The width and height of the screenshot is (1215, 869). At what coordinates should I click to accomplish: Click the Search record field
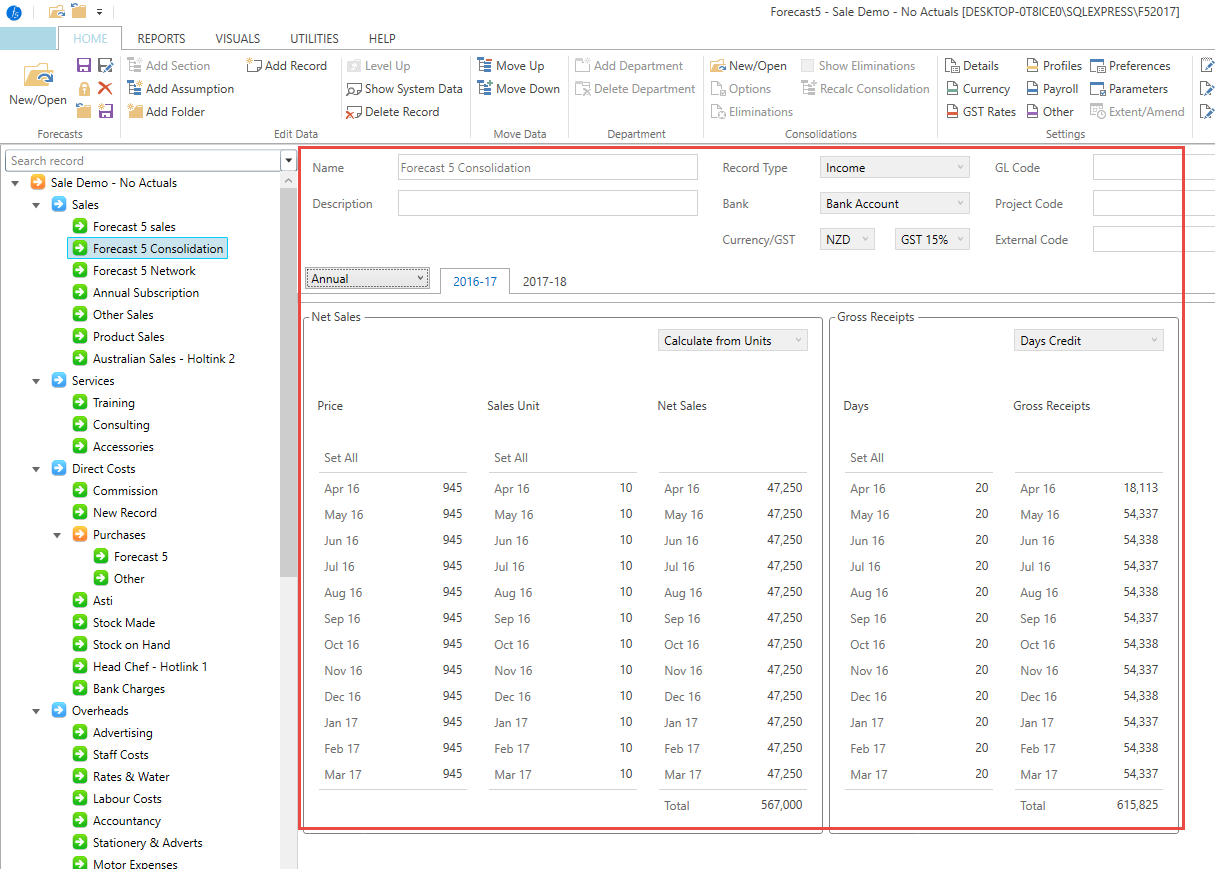pyautogui.click(x=143, y=161)
